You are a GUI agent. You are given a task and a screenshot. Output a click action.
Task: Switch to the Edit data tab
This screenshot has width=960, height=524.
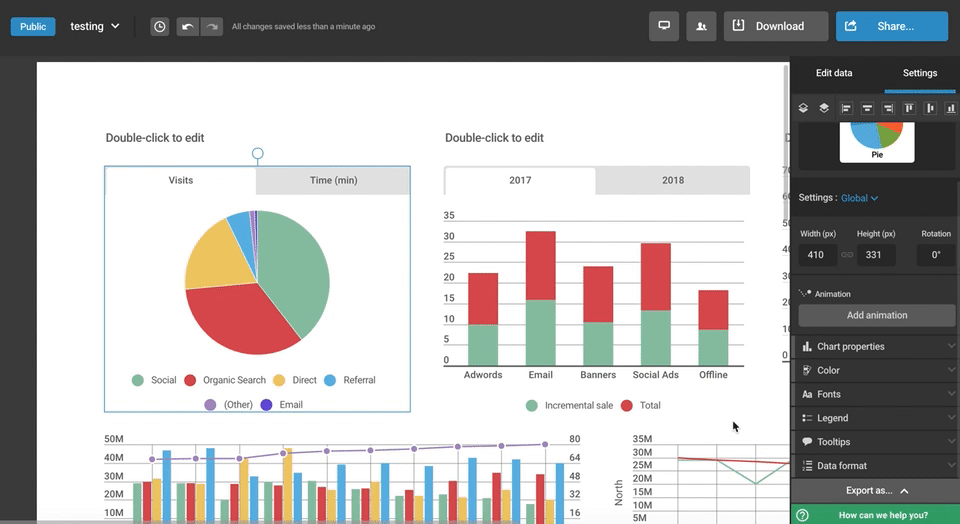[x=833, y=73]
